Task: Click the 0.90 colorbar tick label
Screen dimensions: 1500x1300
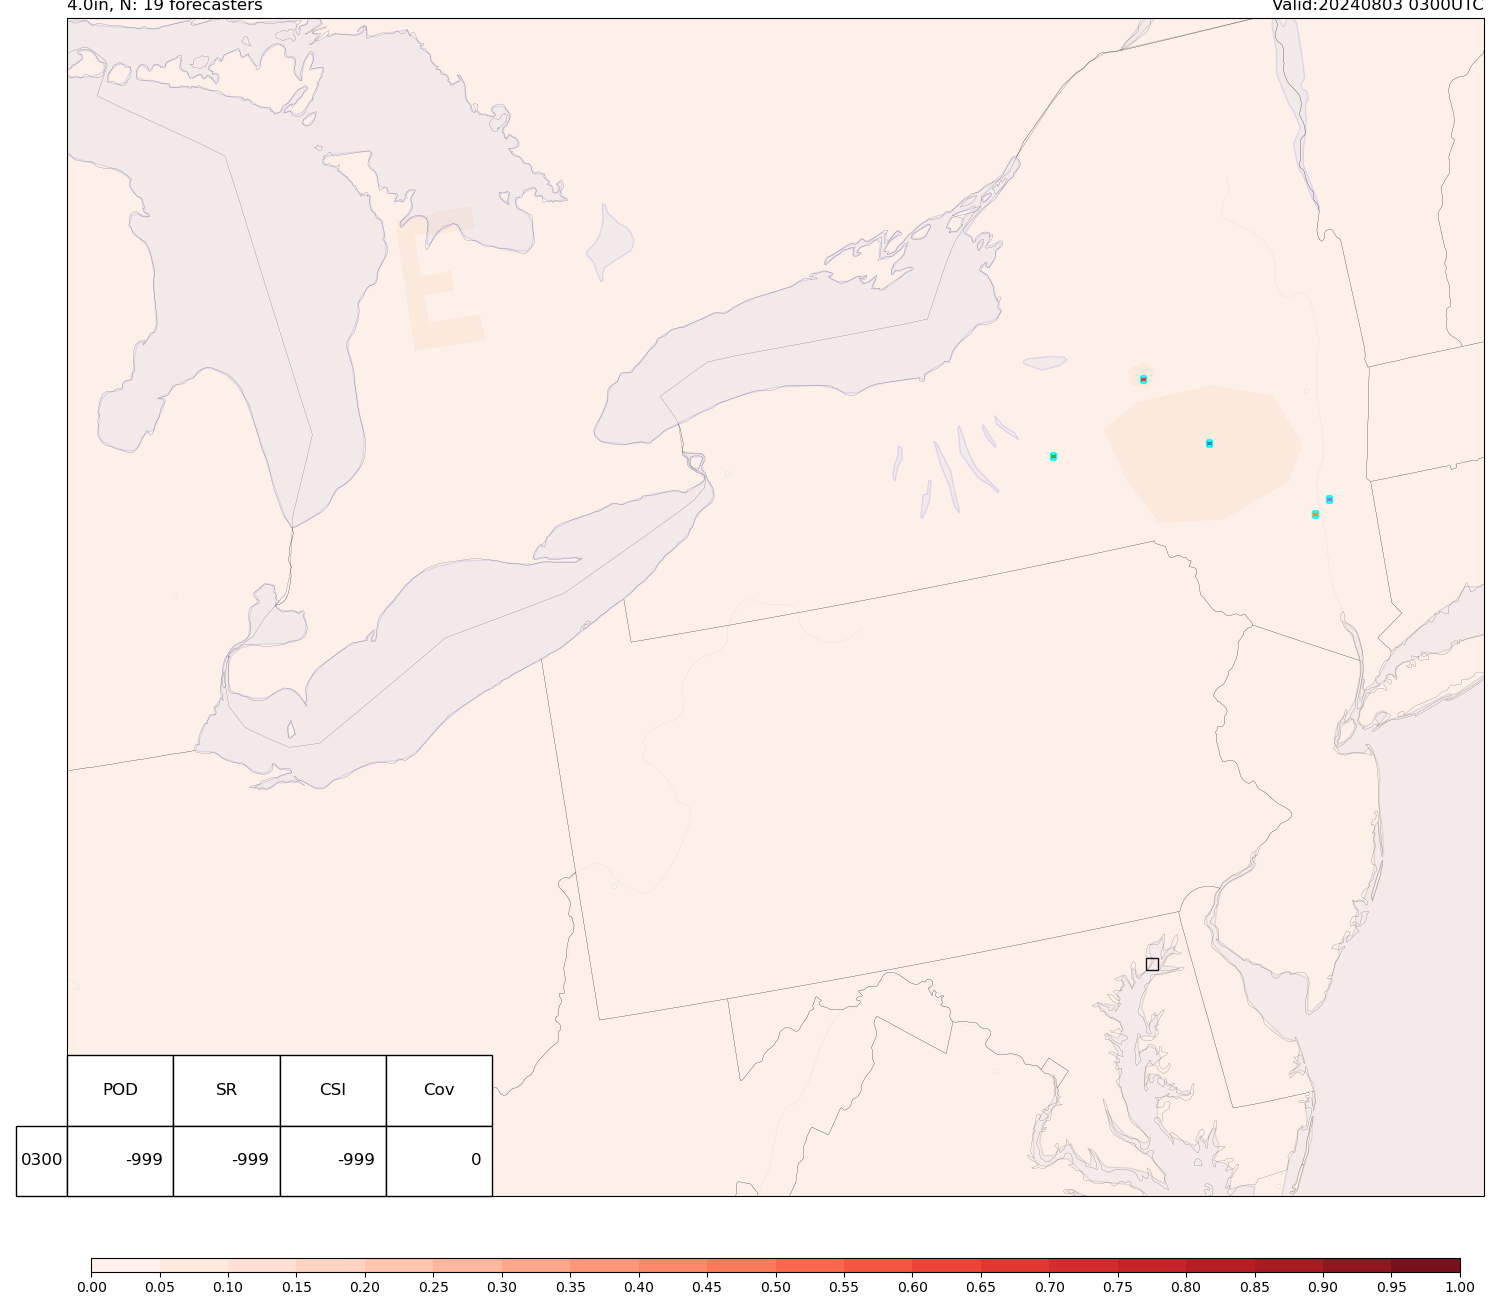Action: tap(1323, 1287)
